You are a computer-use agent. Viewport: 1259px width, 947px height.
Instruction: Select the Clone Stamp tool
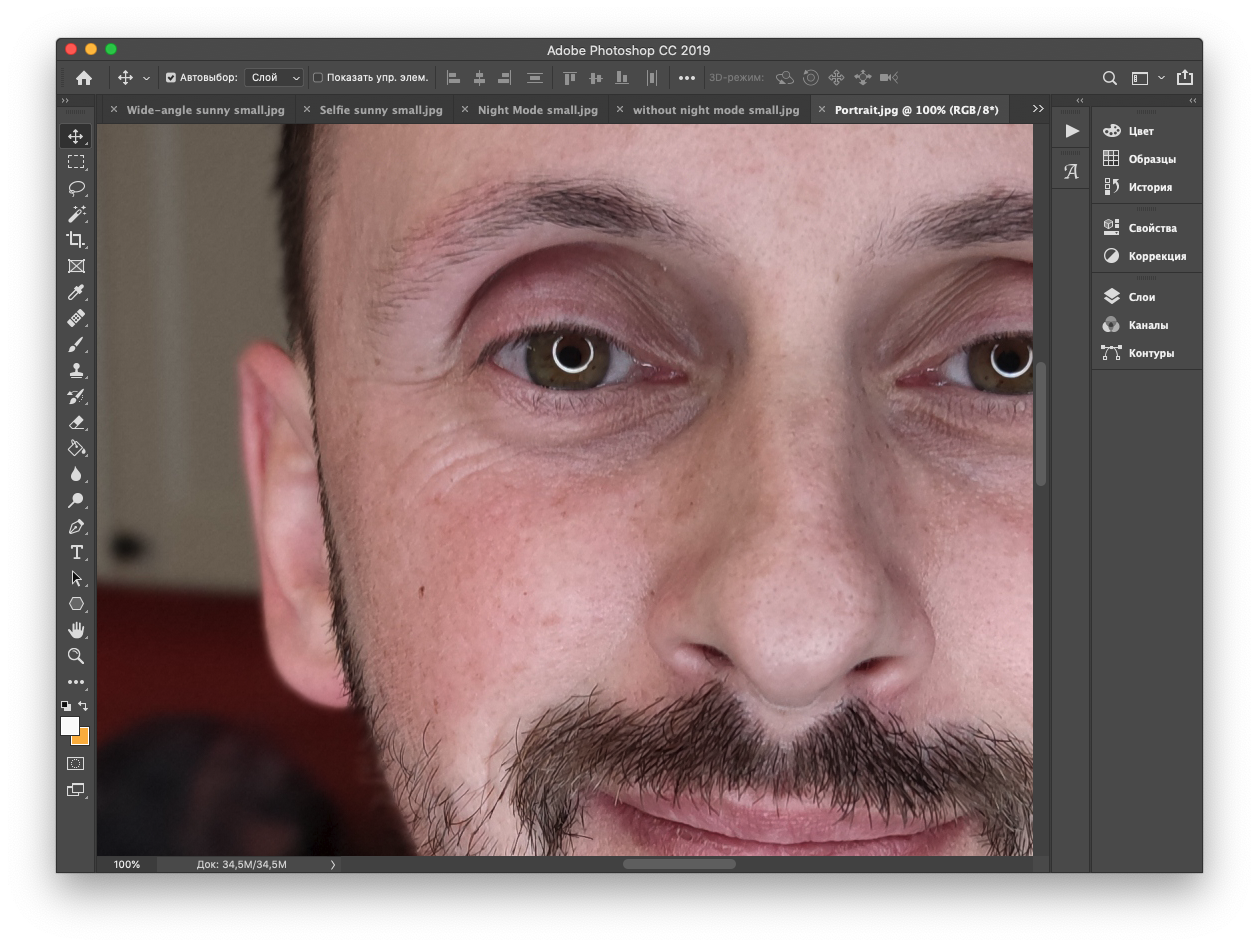tap(76, 371)
